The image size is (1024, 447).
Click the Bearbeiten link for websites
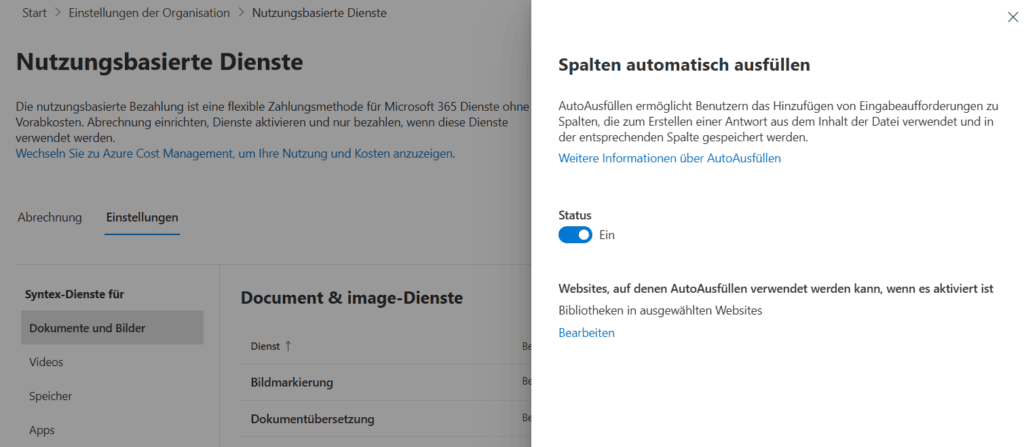point(586,333)
